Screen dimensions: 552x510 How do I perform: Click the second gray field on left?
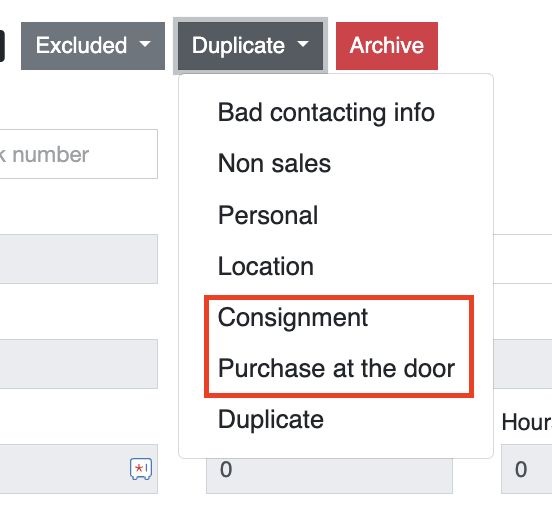click(x=78, y=364)
